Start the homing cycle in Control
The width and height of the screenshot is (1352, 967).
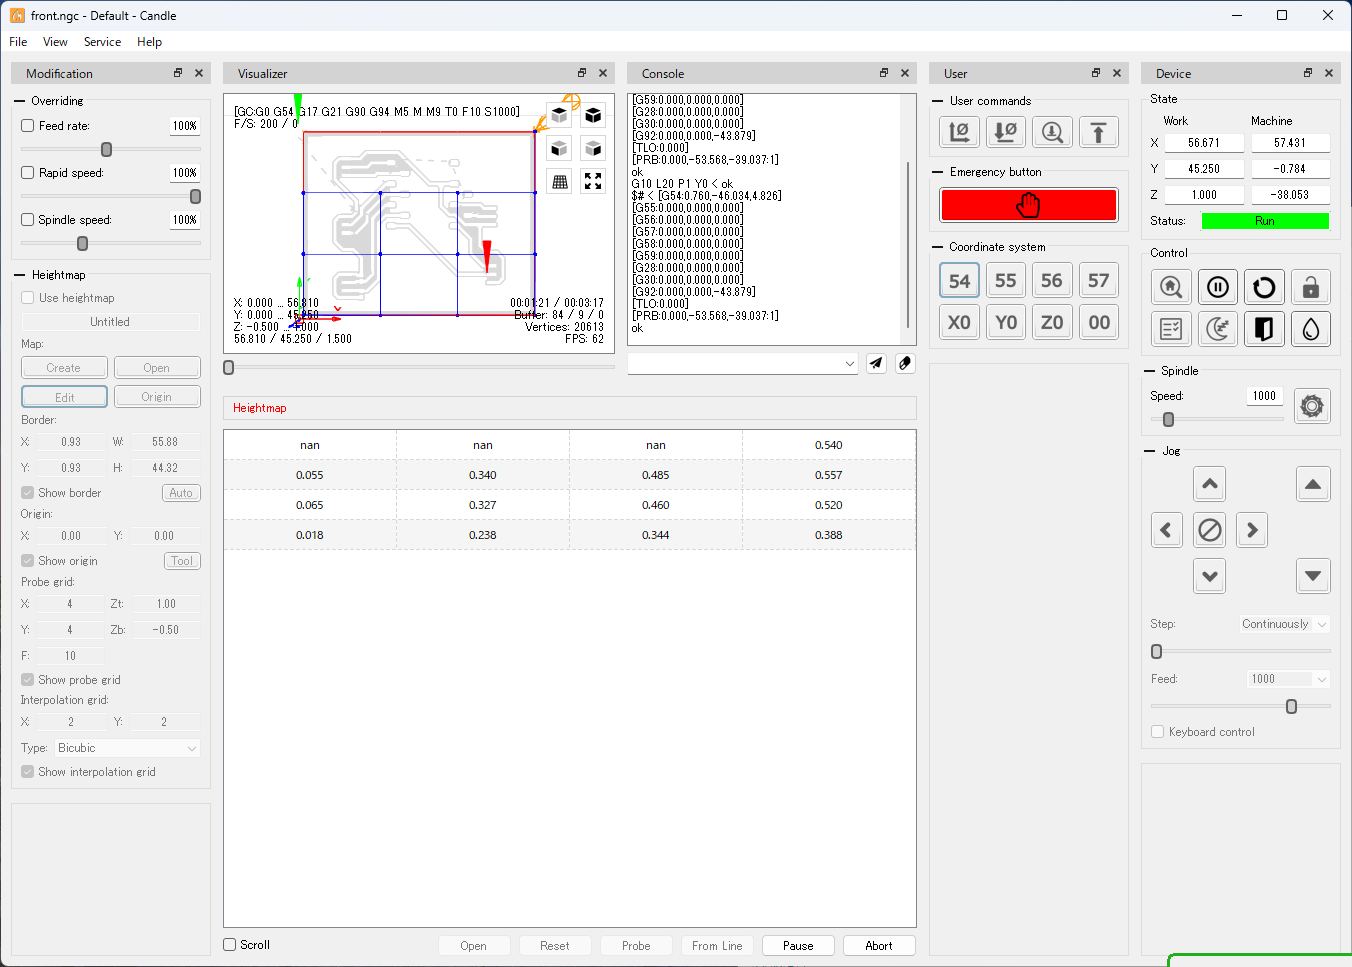click(x=1171, y=287)
